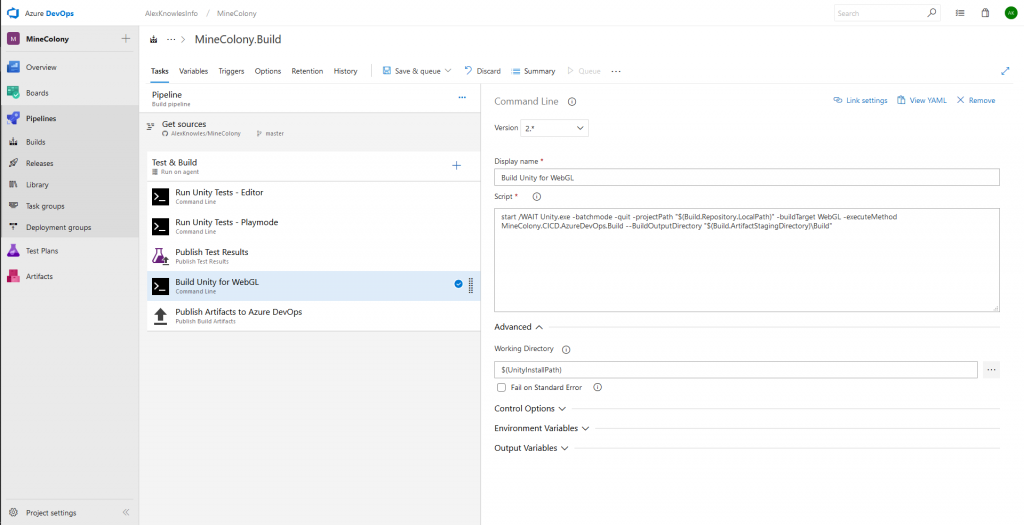Switch to the Variables tab
Image resolution: width=1024 pixels, height=525 pixels.
click(193, 71)
